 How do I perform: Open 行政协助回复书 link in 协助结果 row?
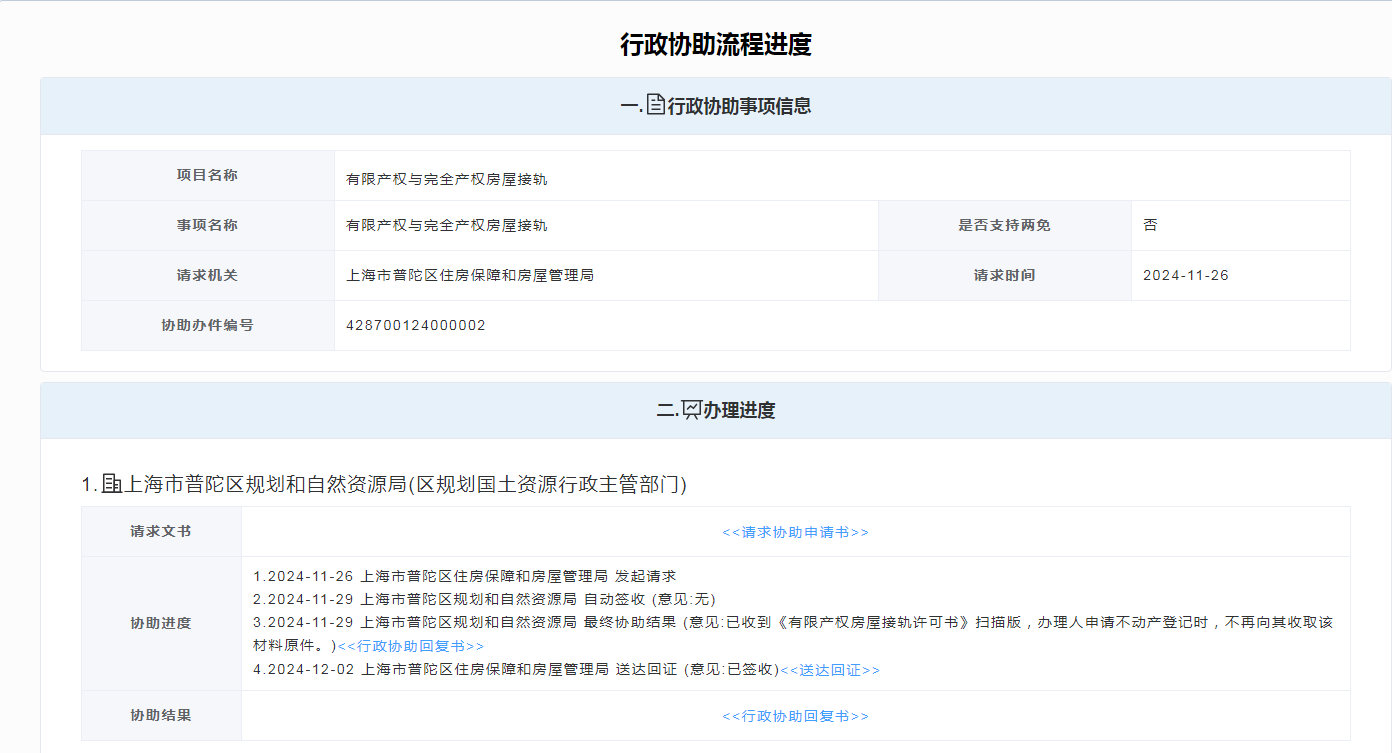click(x=795, y=716)
